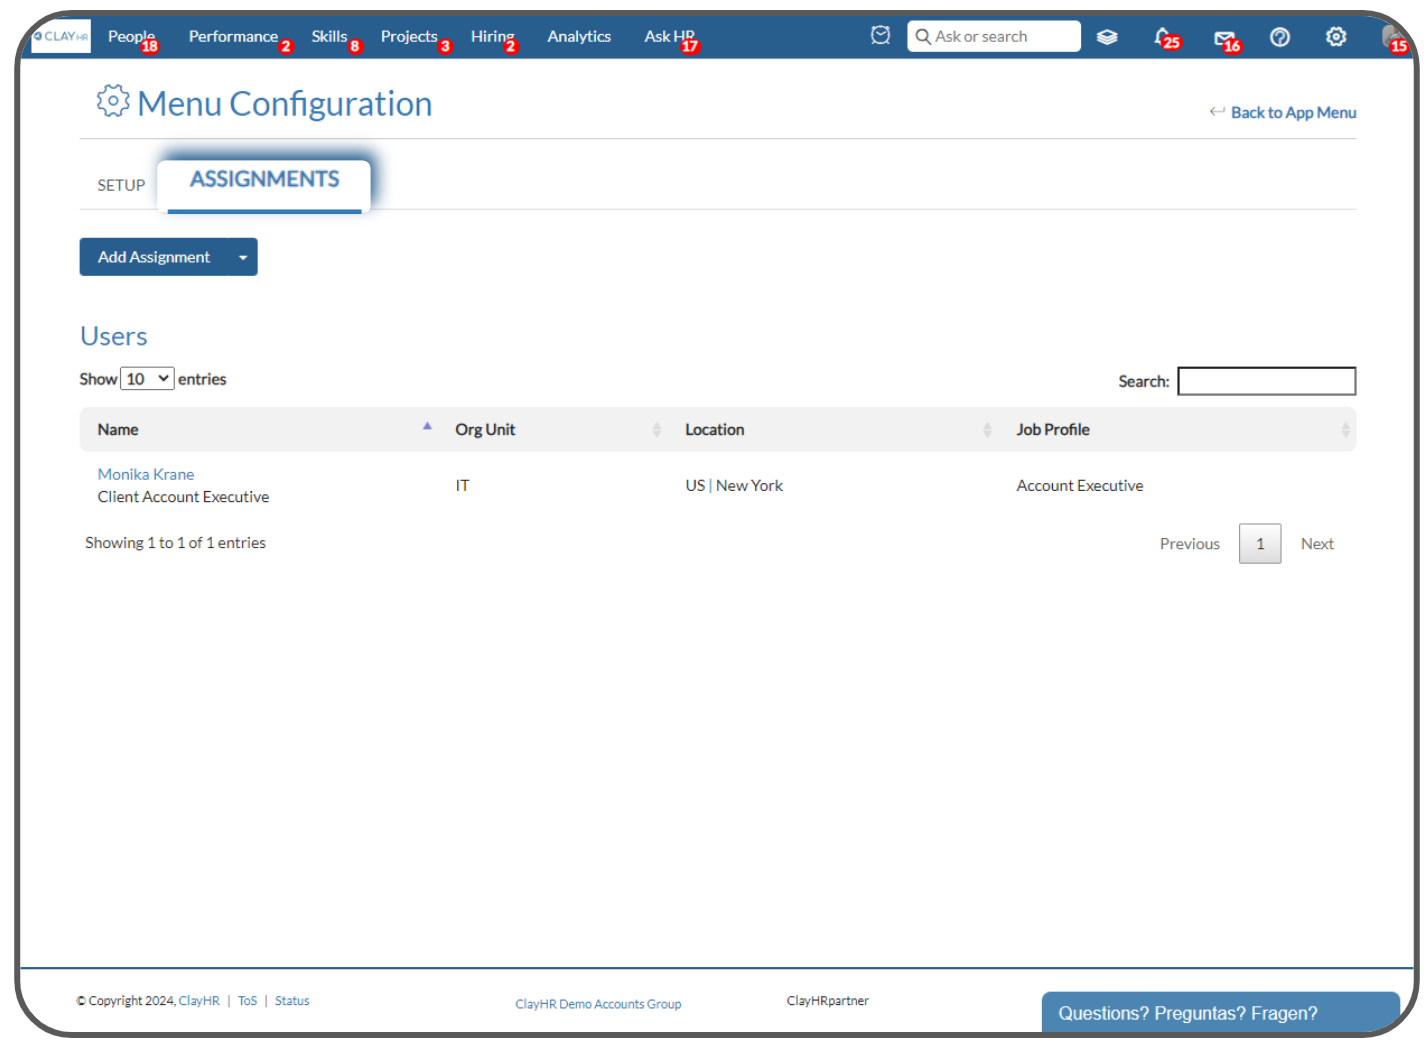Open help with the question mark icon

pos(1280,37)
